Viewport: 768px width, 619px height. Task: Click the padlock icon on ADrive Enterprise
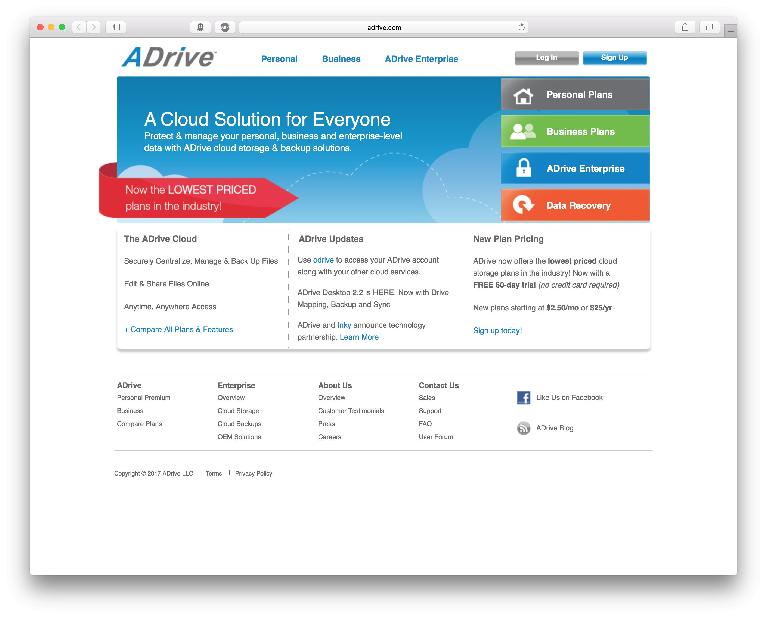pos(524,168)
